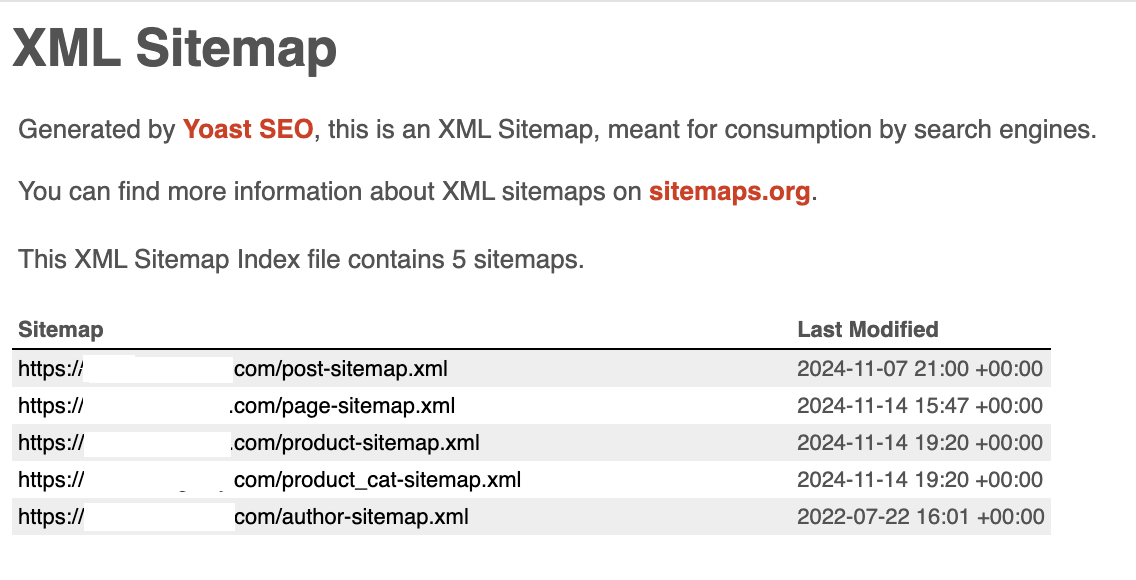
Task: Open the product_cat-sitemap.xml URL
Action: coord(270,479)
